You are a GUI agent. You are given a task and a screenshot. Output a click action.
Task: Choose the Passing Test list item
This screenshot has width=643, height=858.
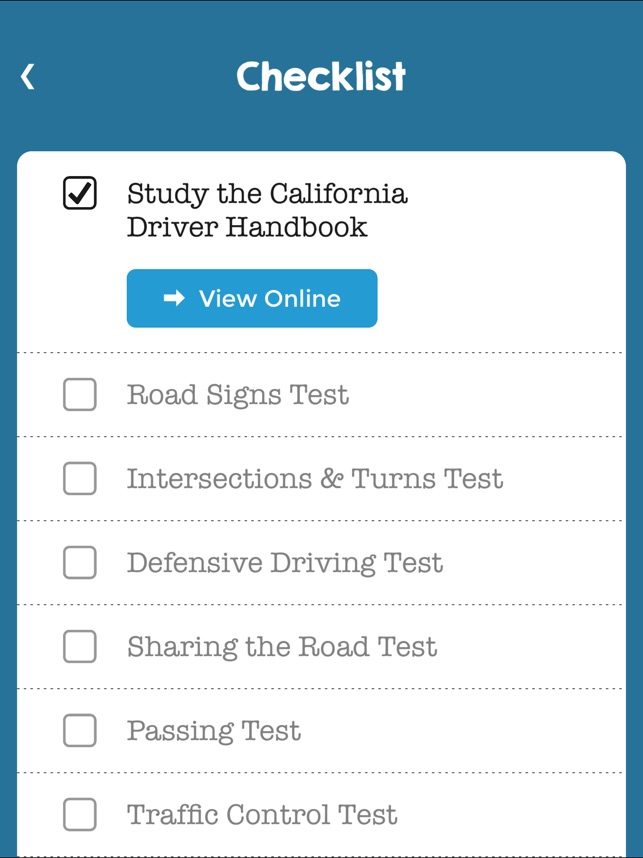[x=213, y=731]
